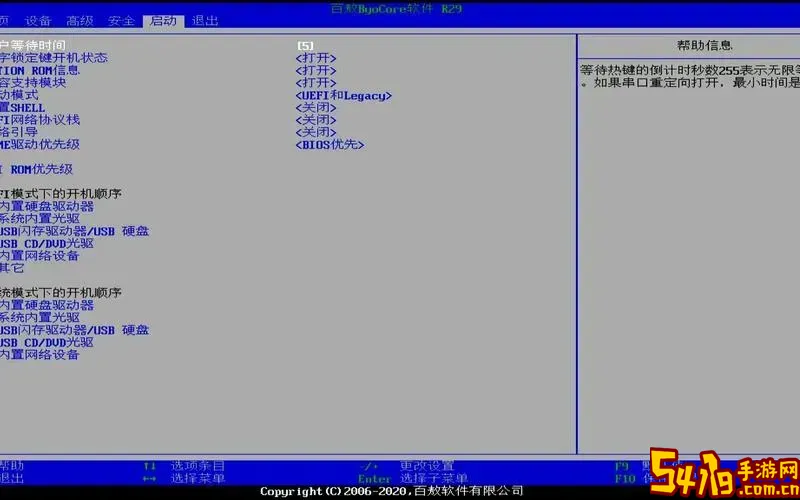Select the 等待时间 setting label
800x500 pixels.
click(33, 45)
